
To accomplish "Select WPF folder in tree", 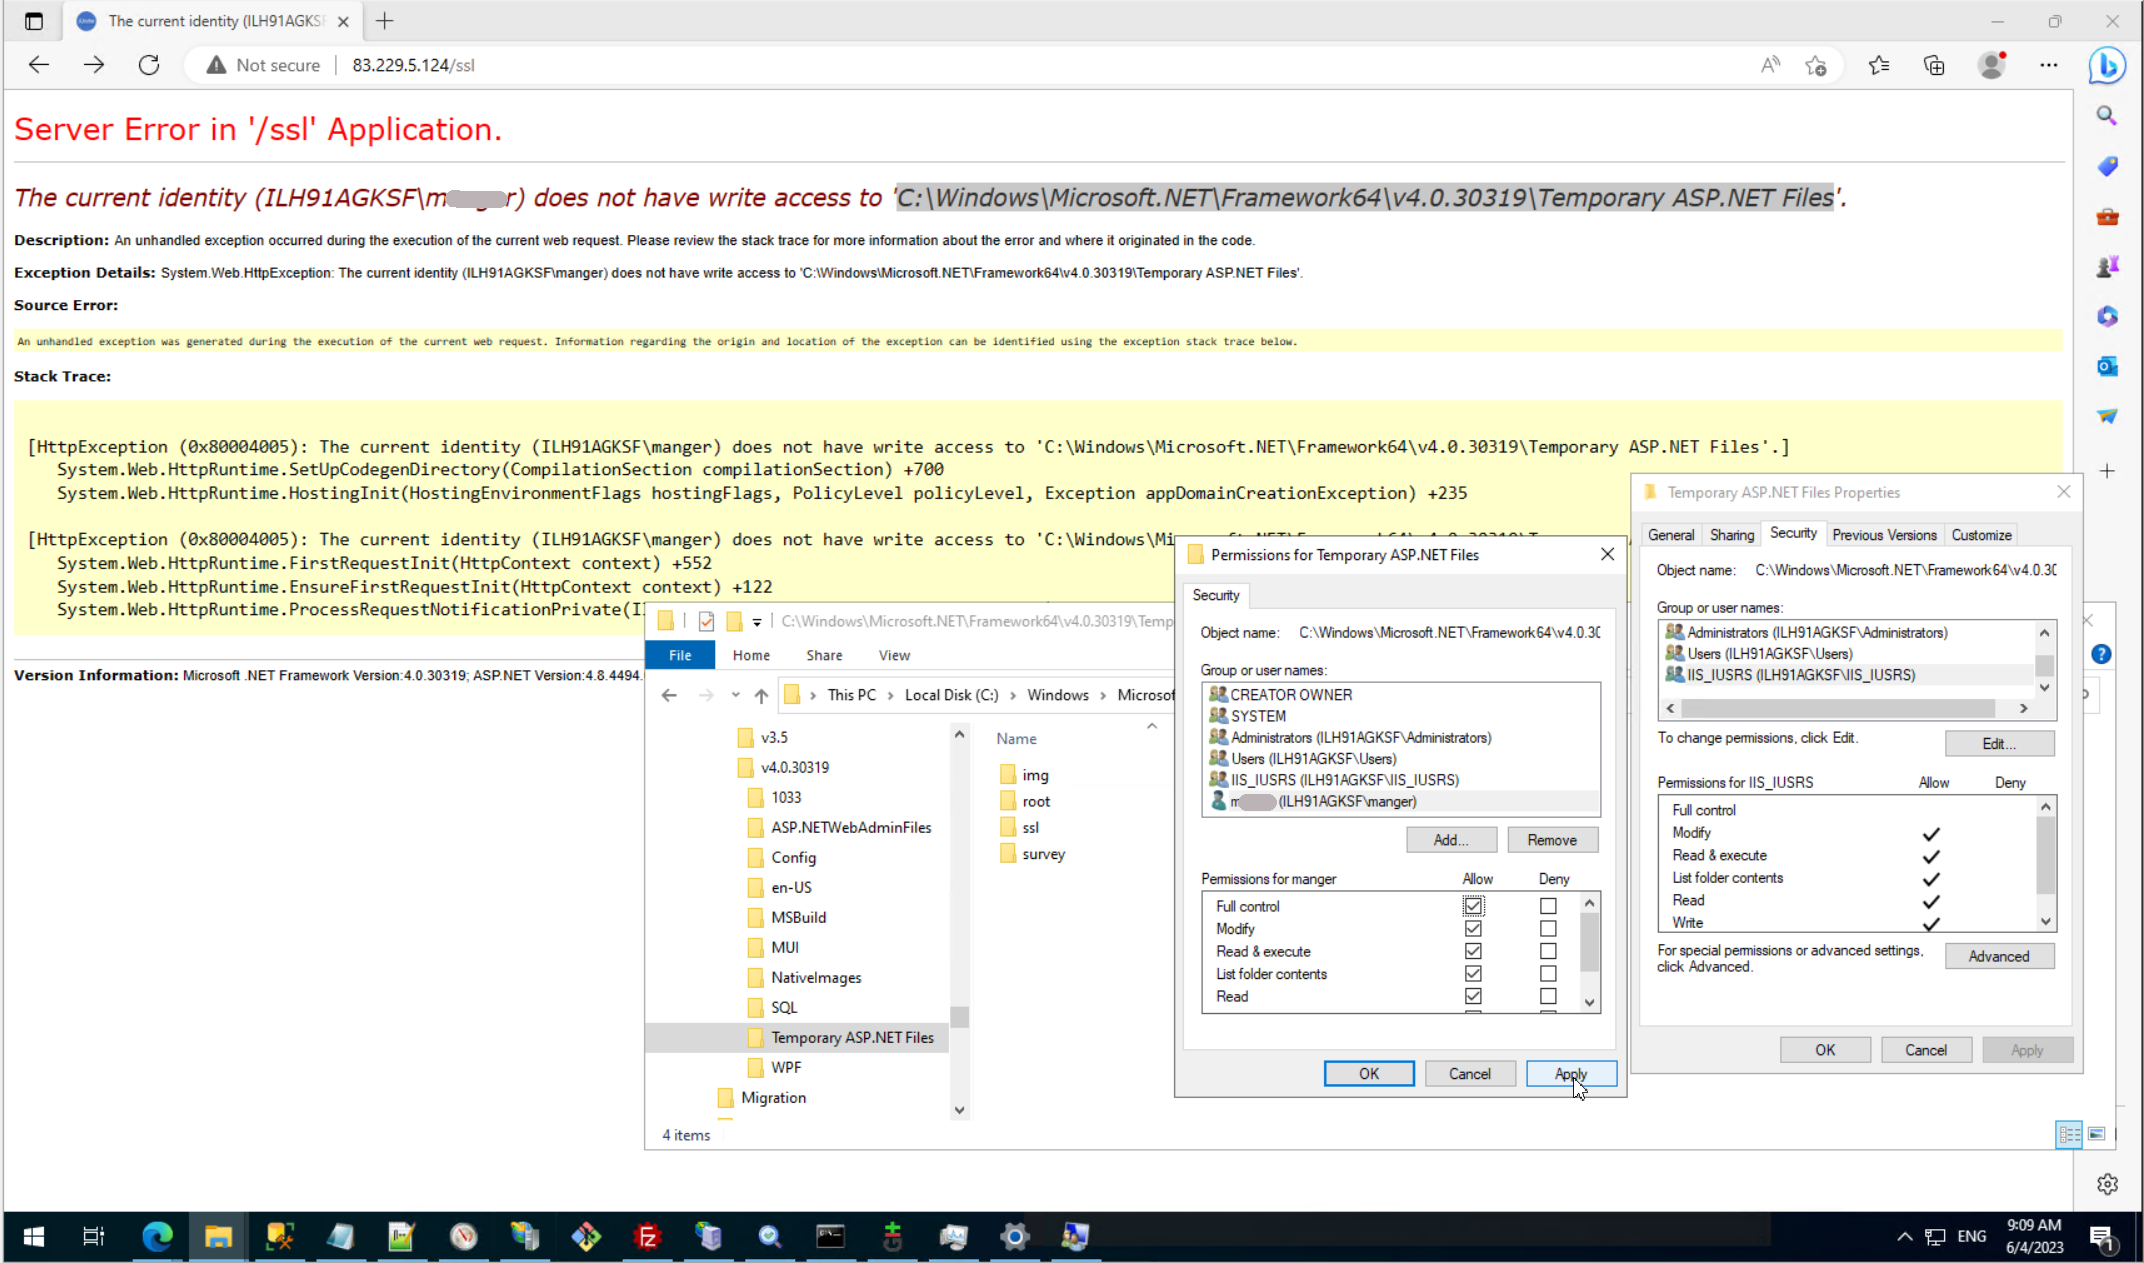I will click(x=785, y=1067).
